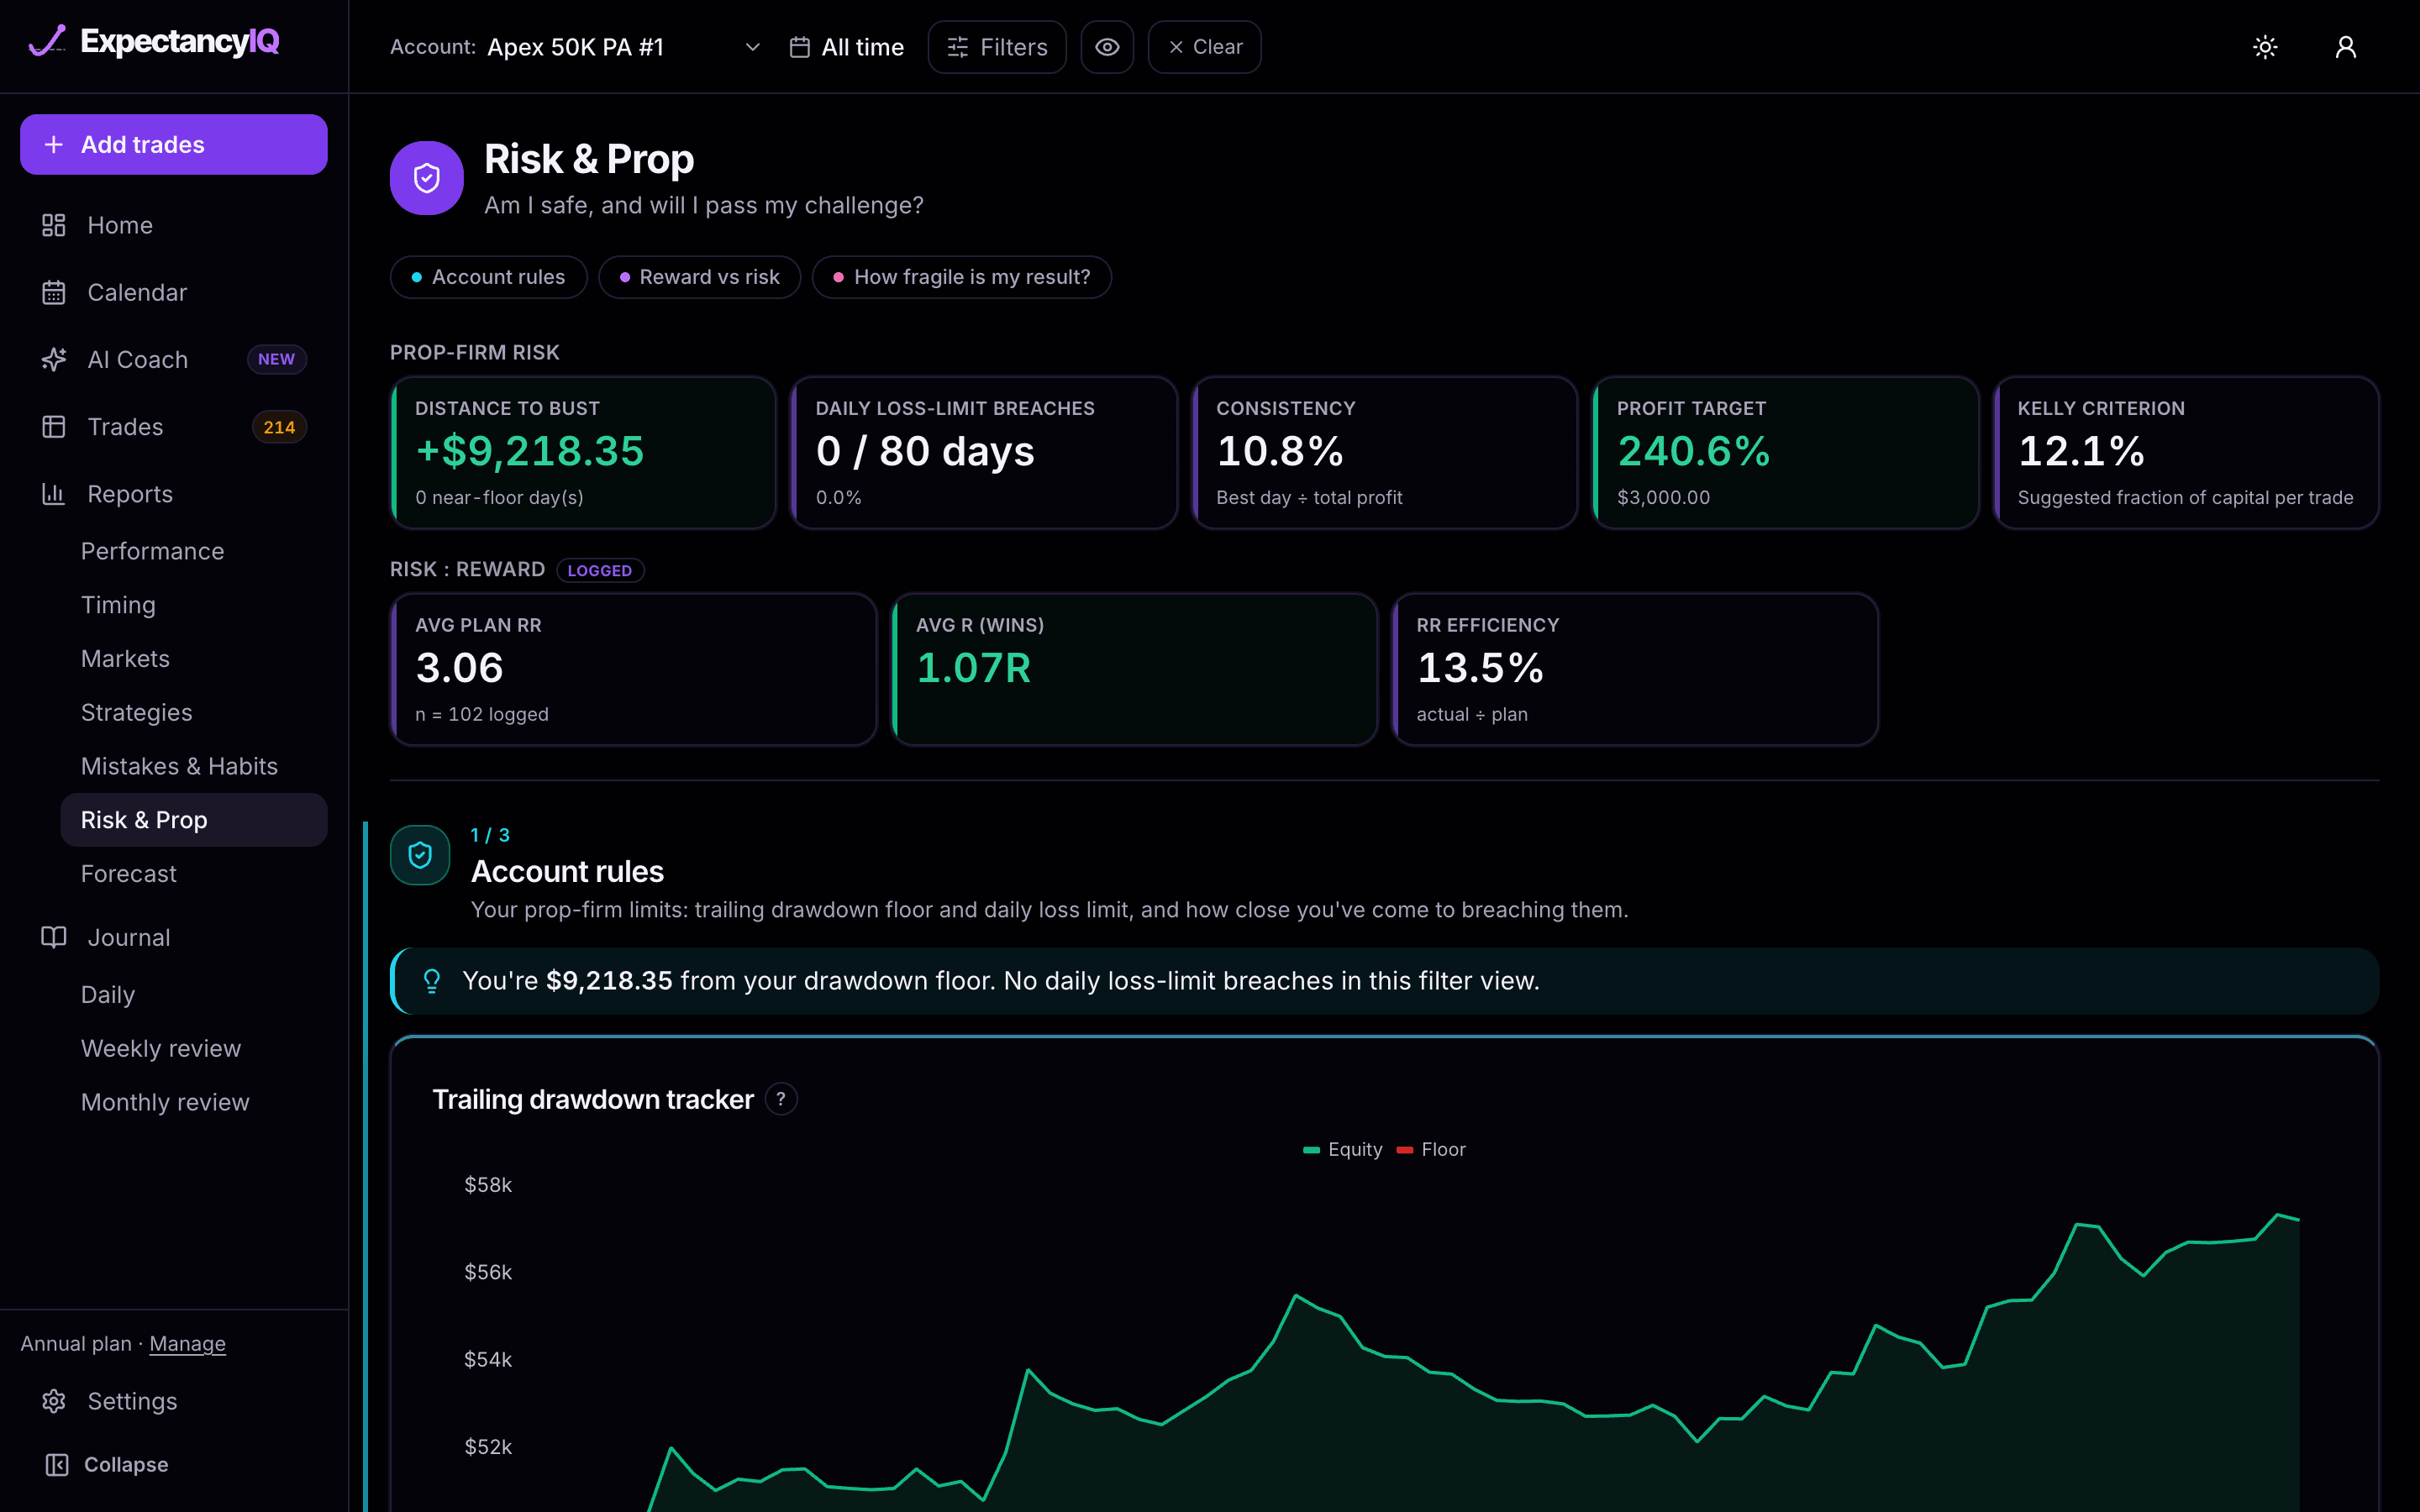Viewport: 2420px width, 1512px height.
Task: Open the Account dropdown Apex 50K PA #1
Action: (x=624, y=47)
